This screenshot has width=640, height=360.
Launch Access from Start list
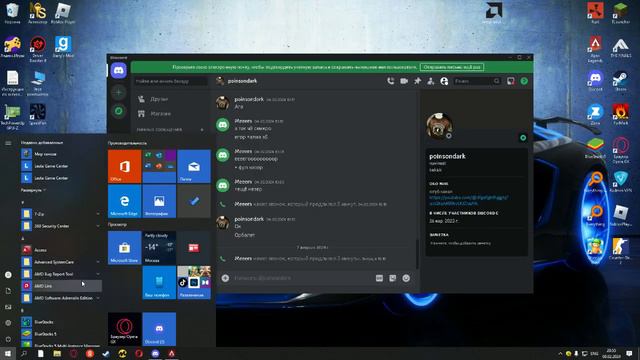tap(61, 250)
